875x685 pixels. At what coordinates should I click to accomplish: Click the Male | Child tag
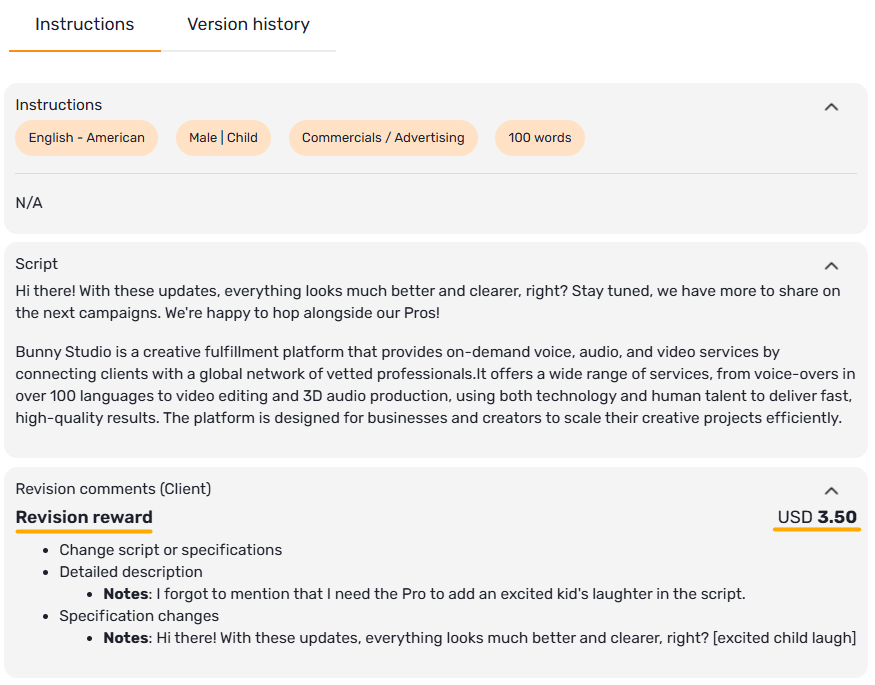(x=223, y=138)
